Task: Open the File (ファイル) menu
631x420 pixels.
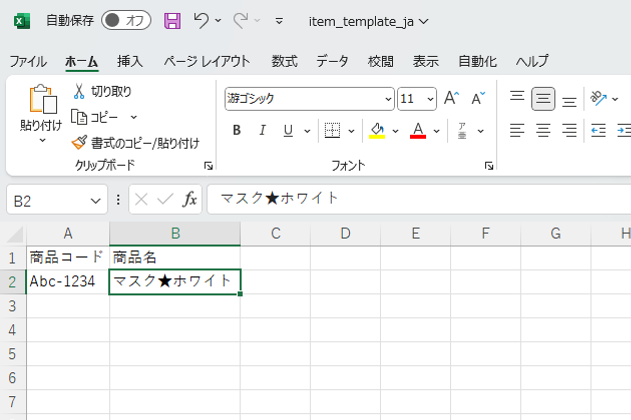Action: 28,61
